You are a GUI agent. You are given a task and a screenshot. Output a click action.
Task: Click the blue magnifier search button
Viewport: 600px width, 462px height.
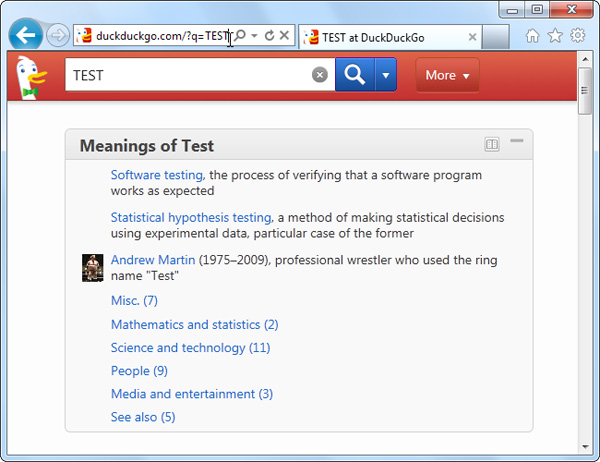point(354,75)
